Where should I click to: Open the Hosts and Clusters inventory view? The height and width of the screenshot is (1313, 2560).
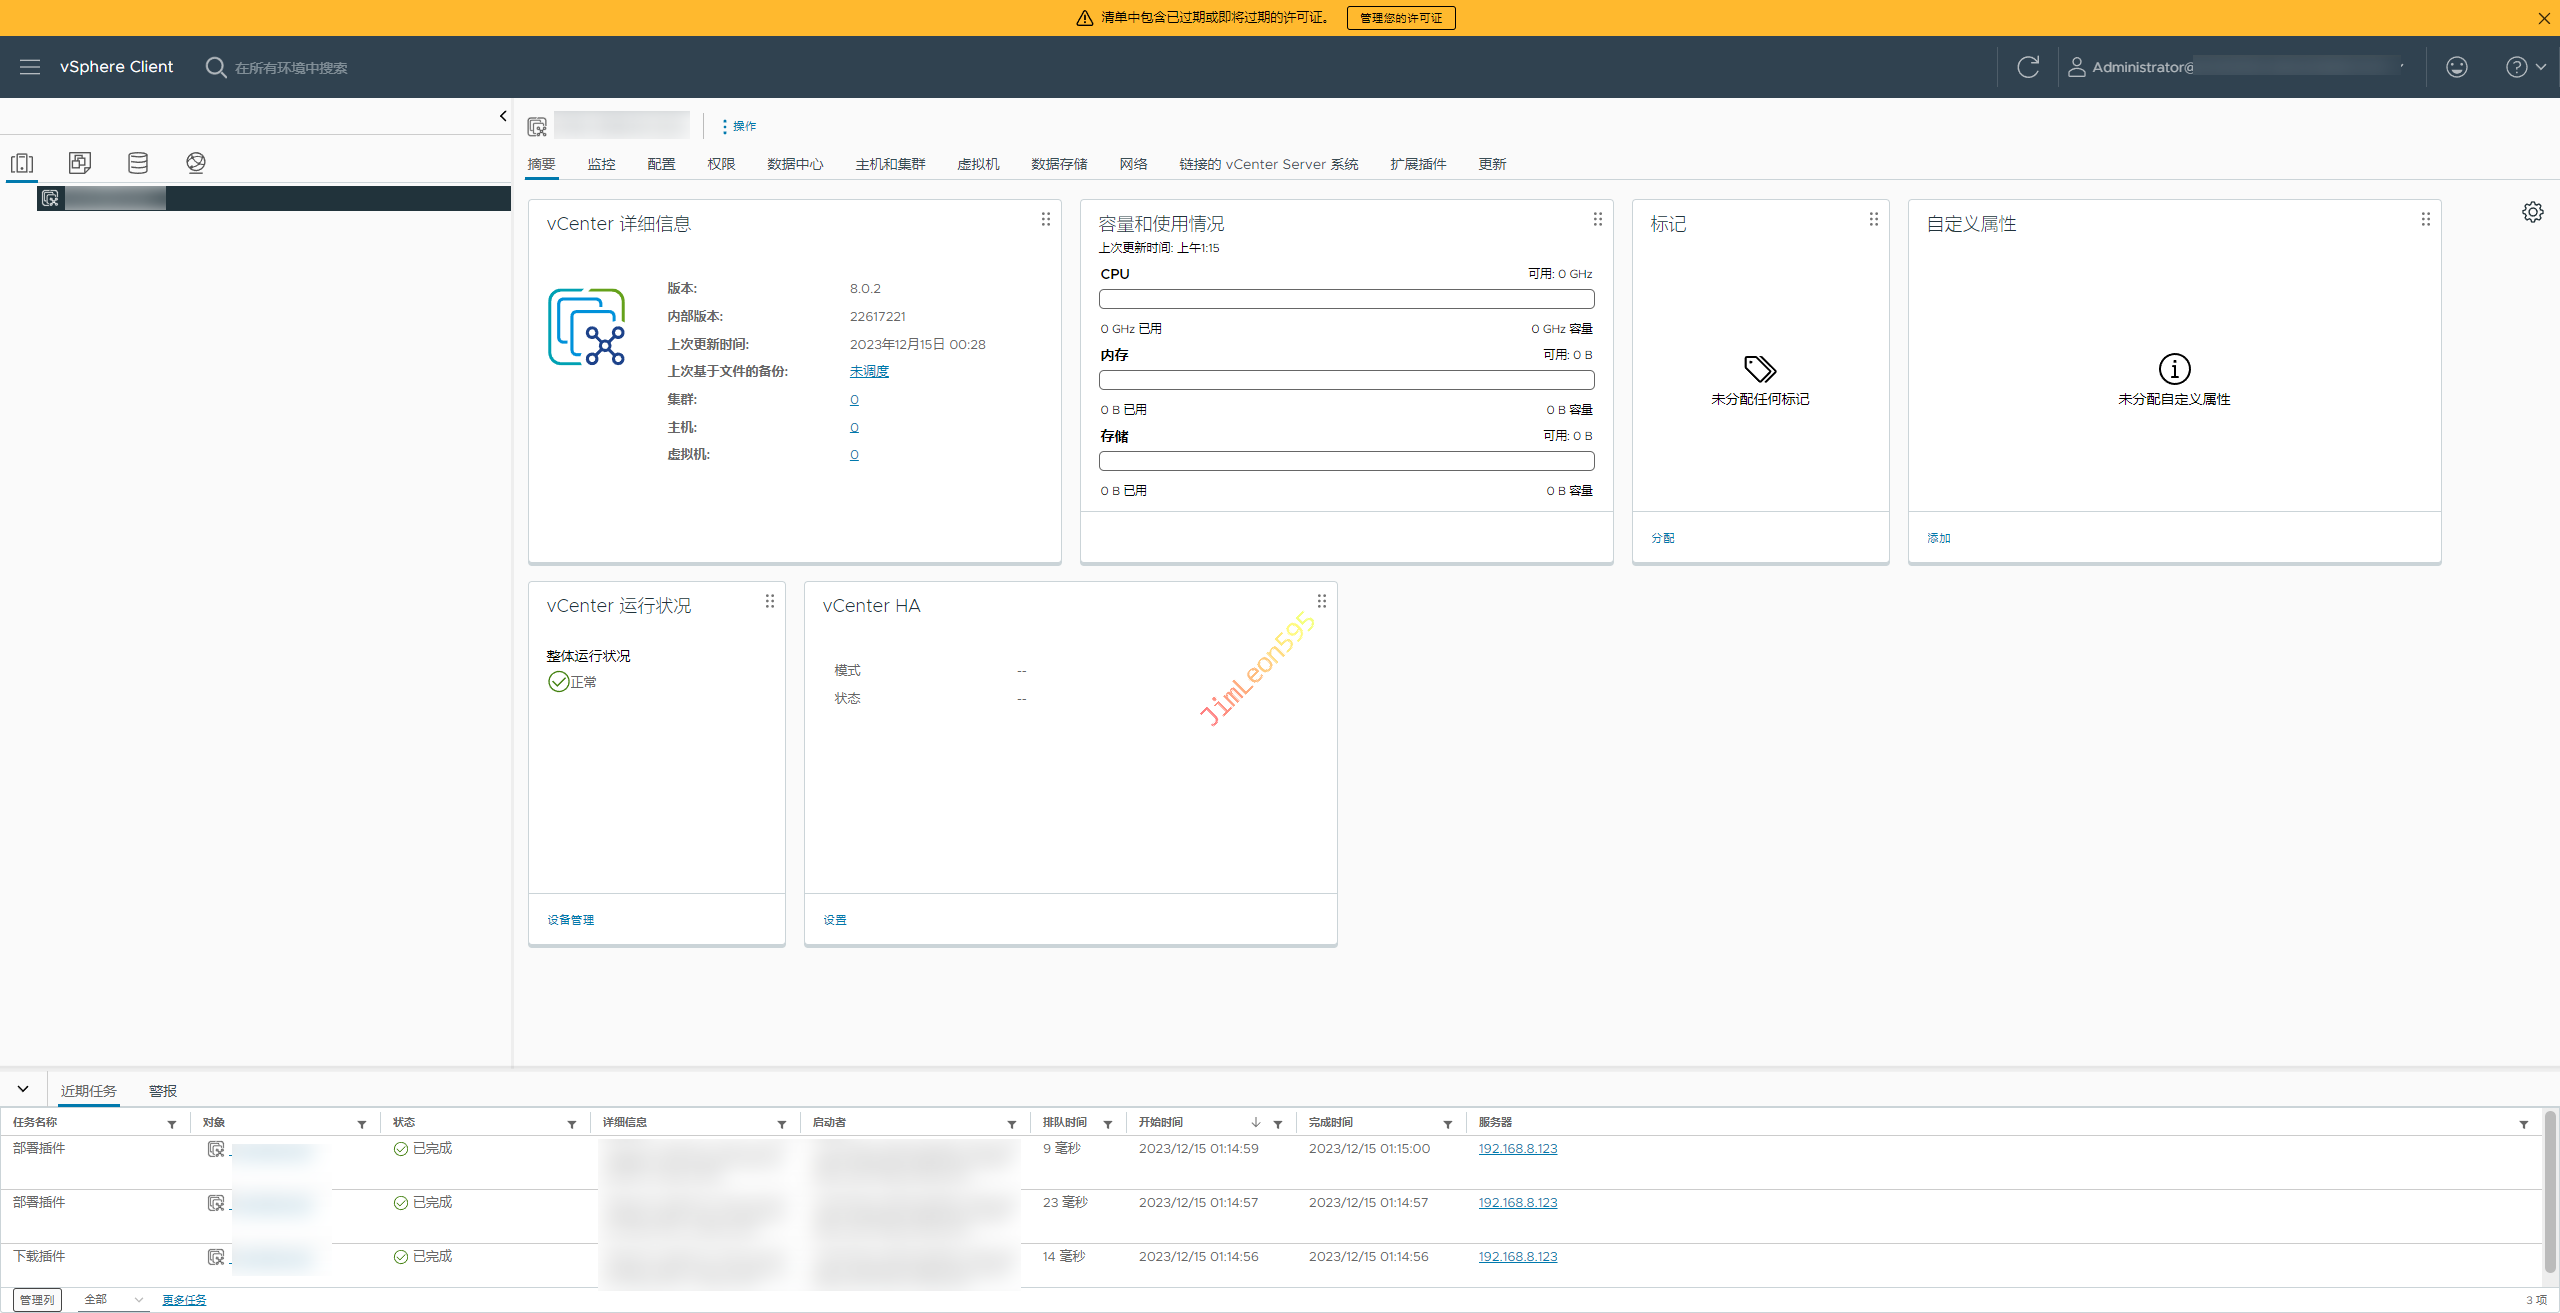click(x=22, y=163)
